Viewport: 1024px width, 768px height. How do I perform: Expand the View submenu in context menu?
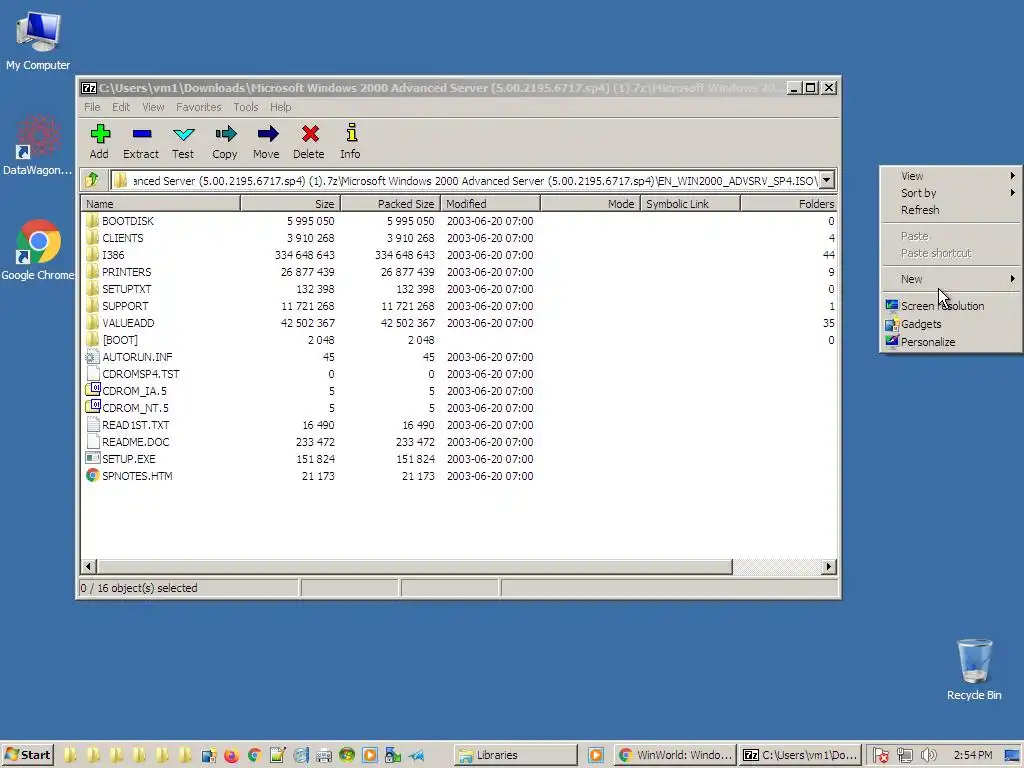951,176
